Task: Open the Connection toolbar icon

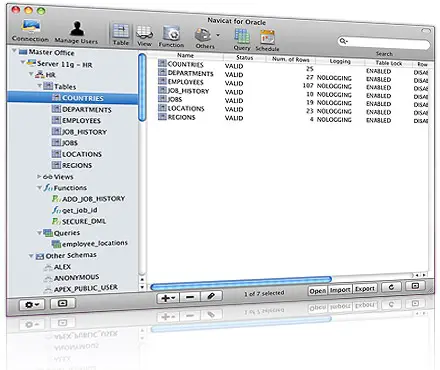Action: pos(30,30)
